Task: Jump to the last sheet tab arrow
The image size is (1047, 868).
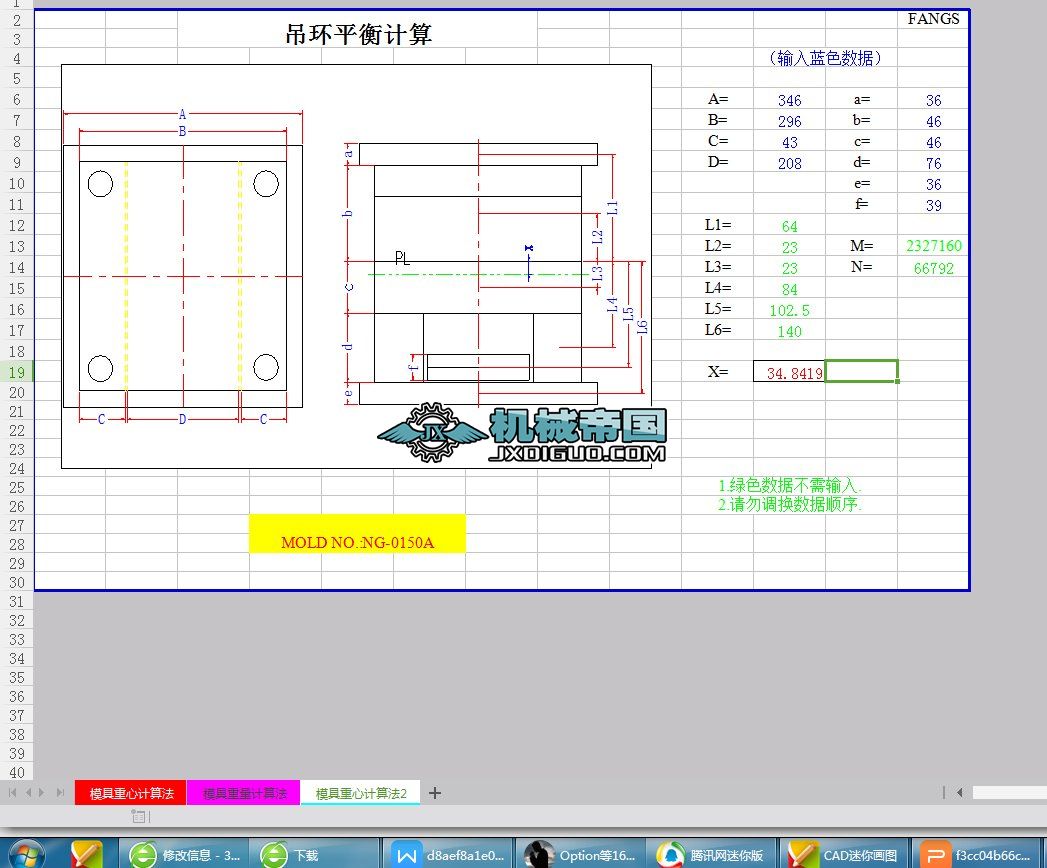Action: (x=60, y=793)
